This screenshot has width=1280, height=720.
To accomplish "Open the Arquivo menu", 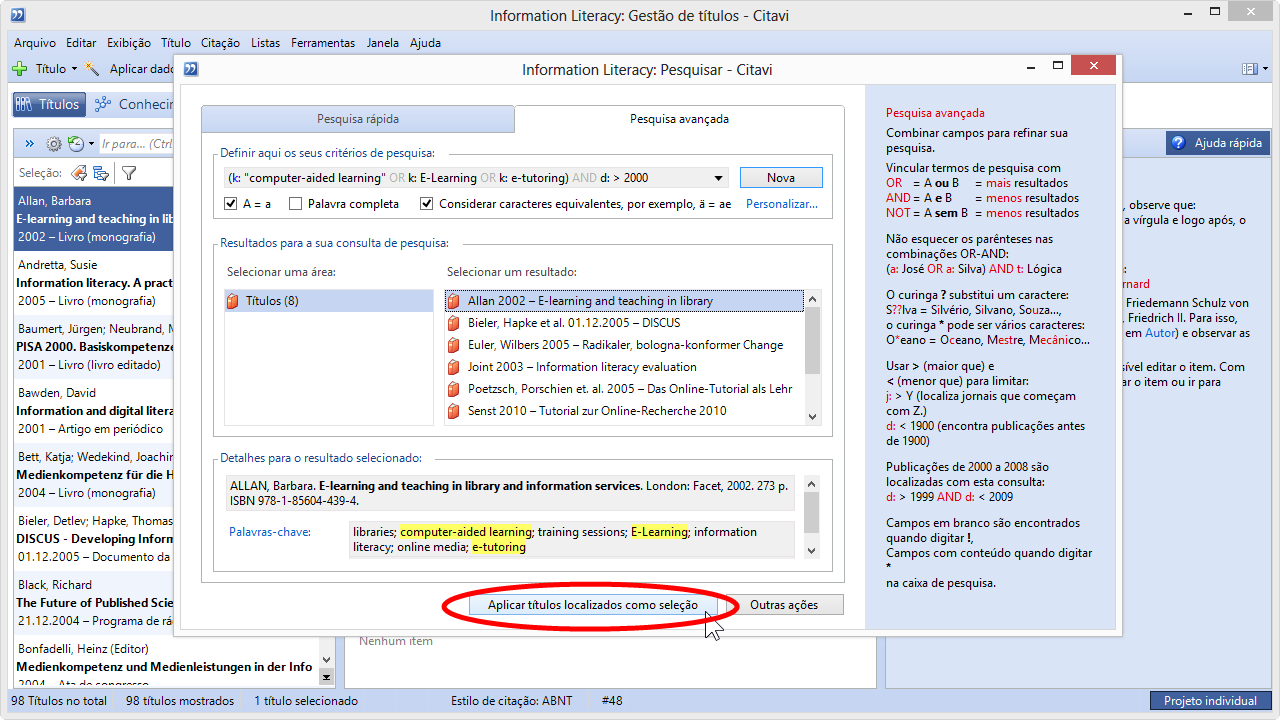I will (x=35, y=43).
